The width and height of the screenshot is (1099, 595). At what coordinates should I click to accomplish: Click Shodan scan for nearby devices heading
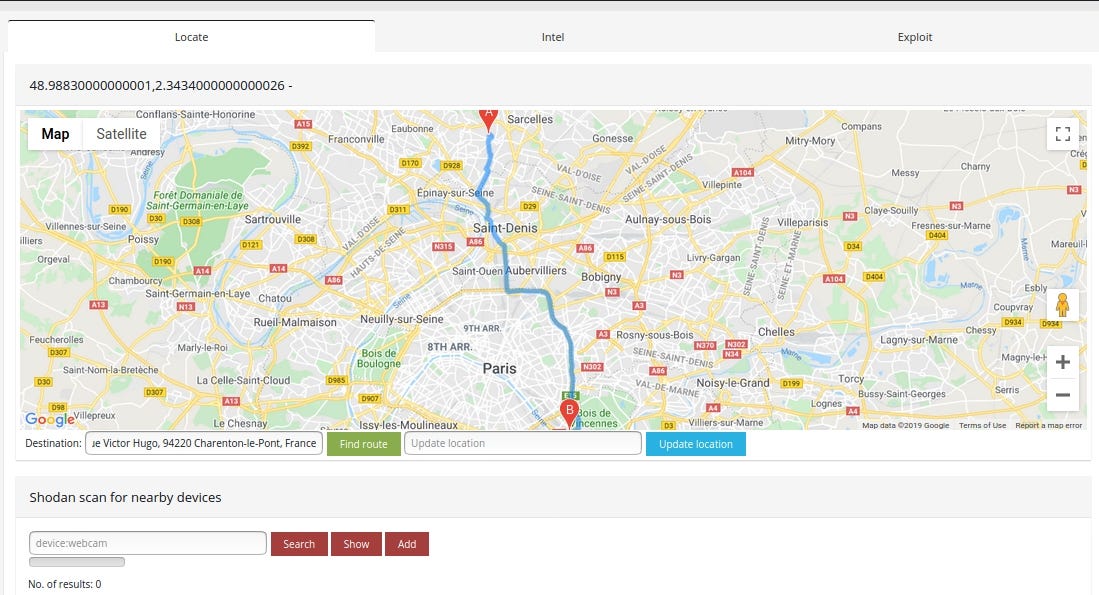click(x=125, y=498)
